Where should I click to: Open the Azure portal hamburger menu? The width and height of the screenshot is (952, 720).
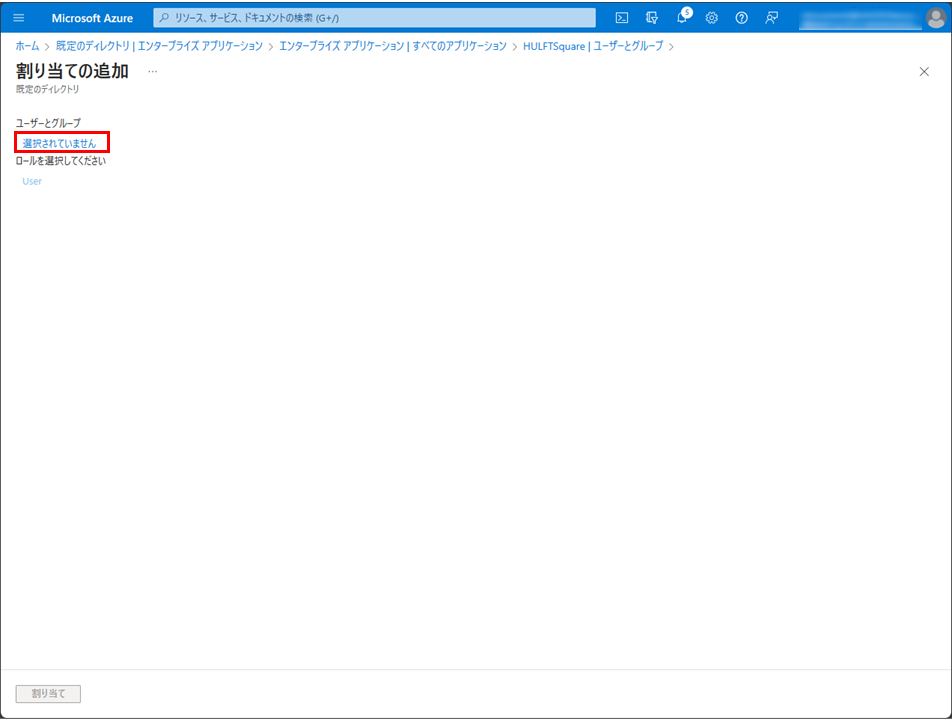click(x=18, y=18)
